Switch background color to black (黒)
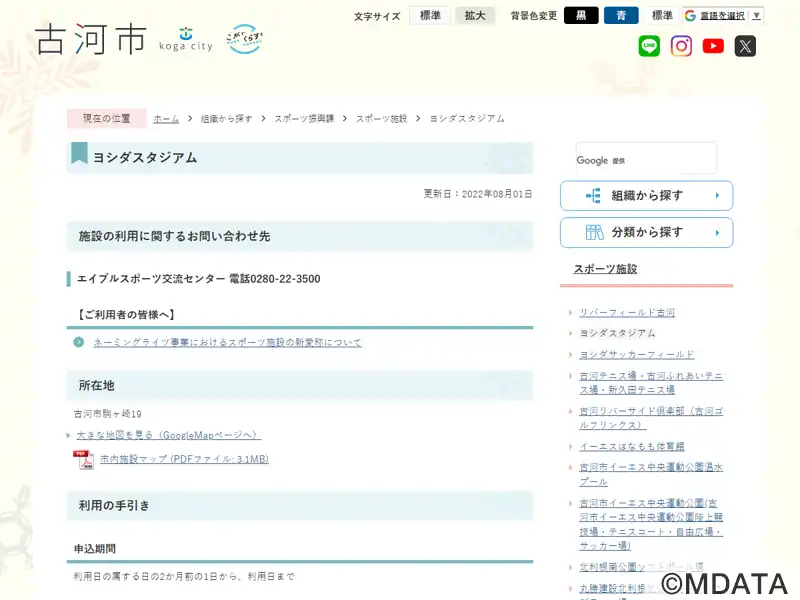800x600 pixels. click(581, 16)
